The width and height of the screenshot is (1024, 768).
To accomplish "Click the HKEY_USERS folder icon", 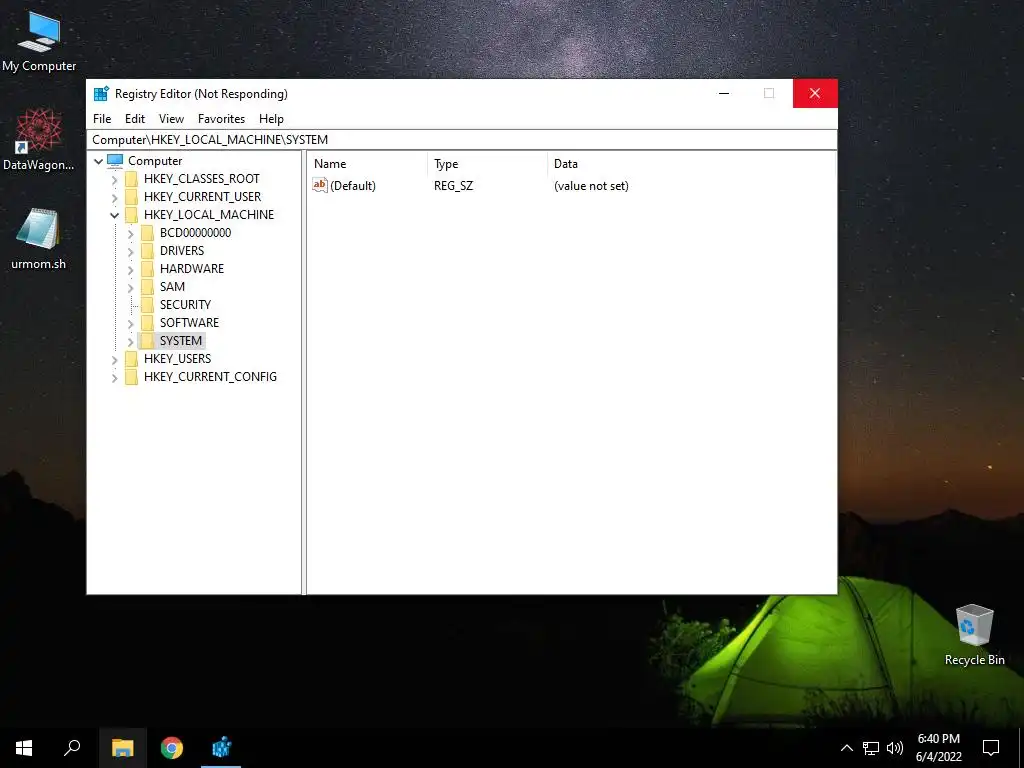I will pyautogui.click(x=131, y=359).
